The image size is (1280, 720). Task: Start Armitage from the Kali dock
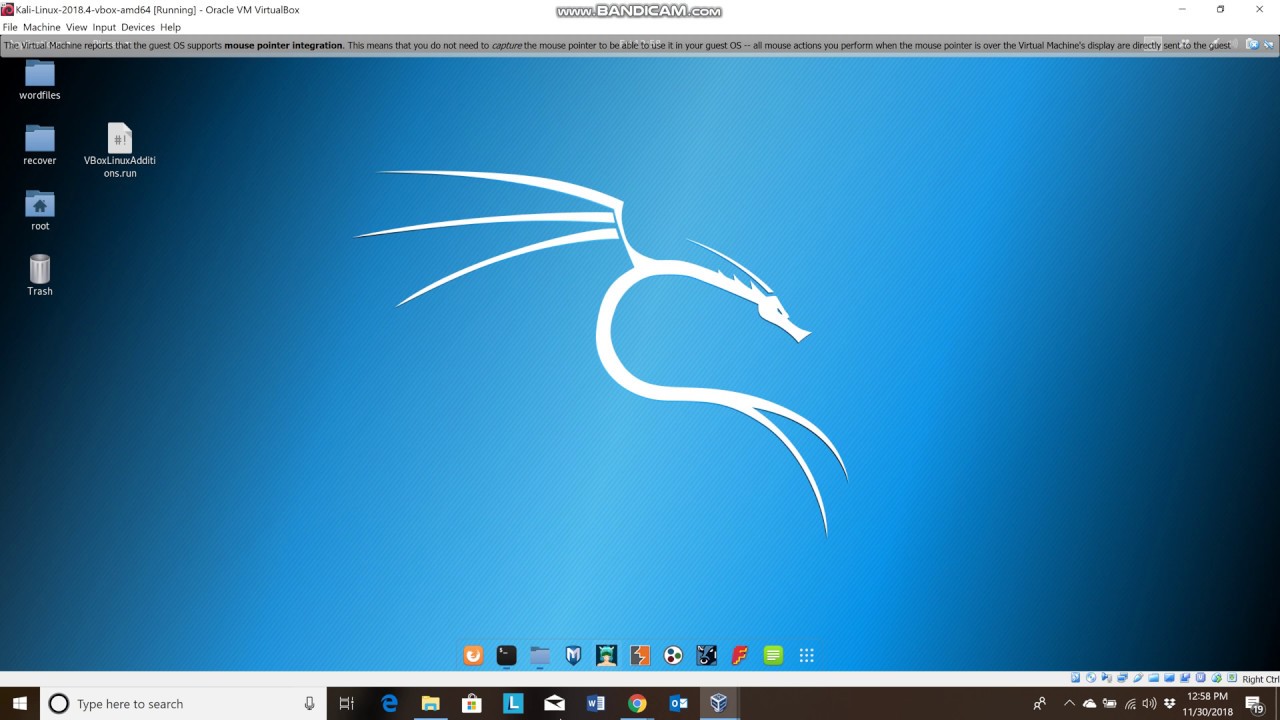606,655
